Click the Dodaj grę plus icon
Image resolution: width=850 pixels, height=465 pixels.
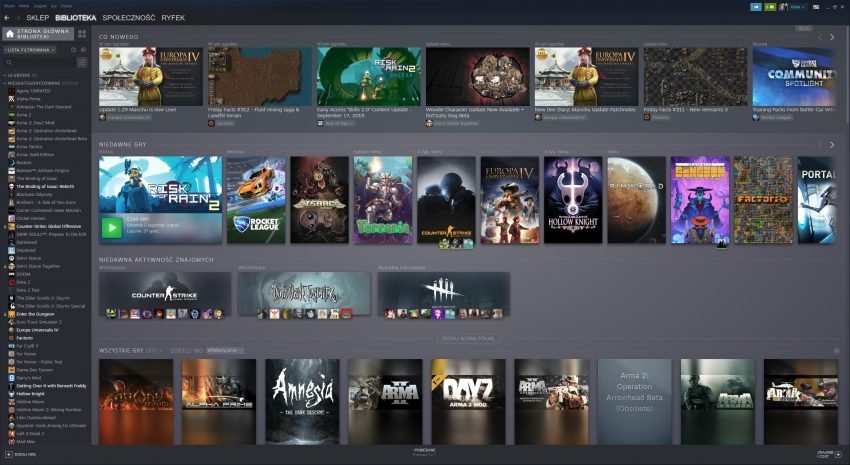pos(8,454)
